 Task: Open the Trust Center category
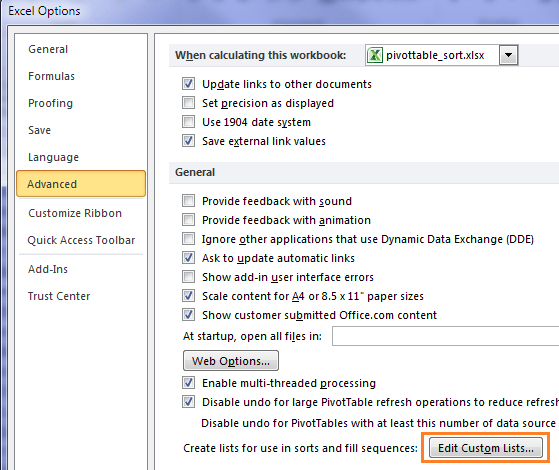59,296
